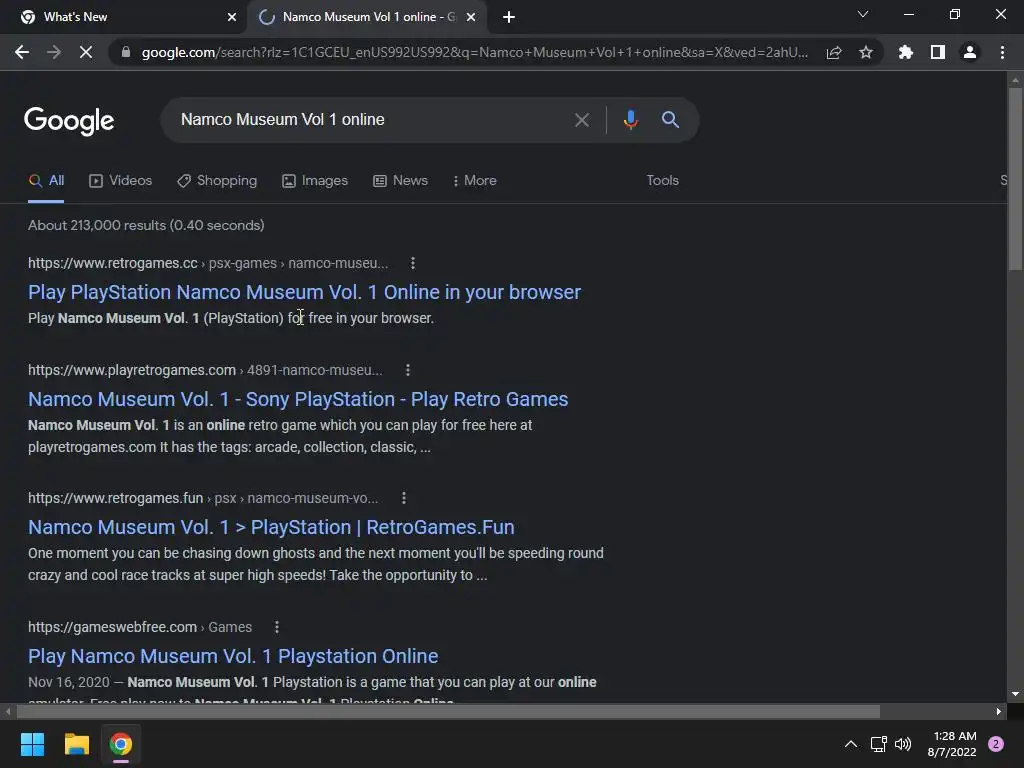Open options for the retrogames.fun result
Screen dimensions: 1024x768
404,498
